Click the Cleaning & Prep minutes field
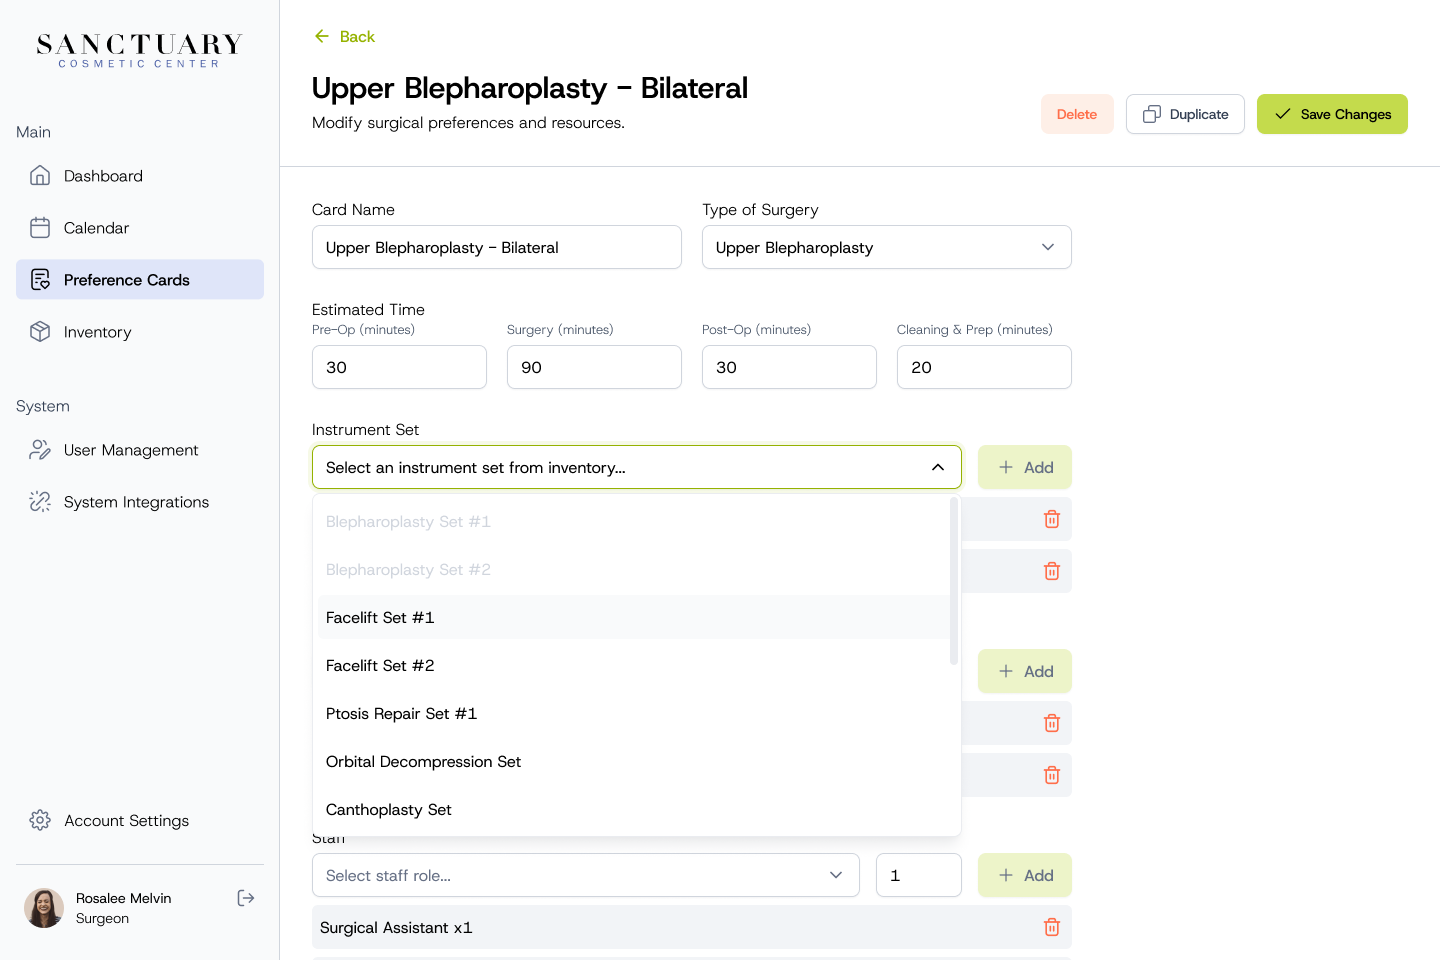This screenshot has height=960, width=1440. point(984,367)
